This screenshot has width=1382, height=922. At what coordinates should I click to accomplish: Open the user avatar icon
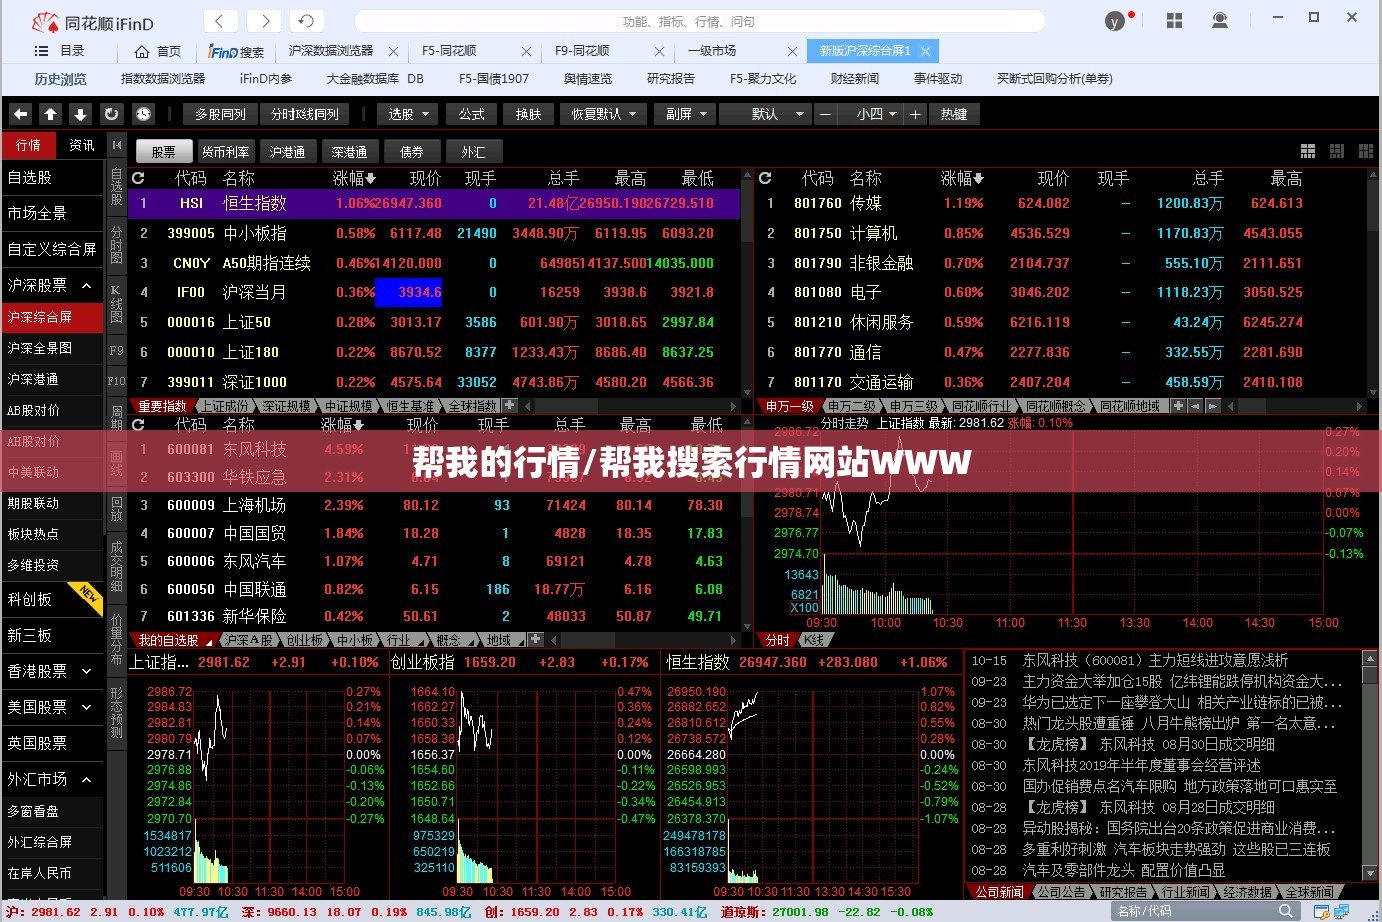1115,21
